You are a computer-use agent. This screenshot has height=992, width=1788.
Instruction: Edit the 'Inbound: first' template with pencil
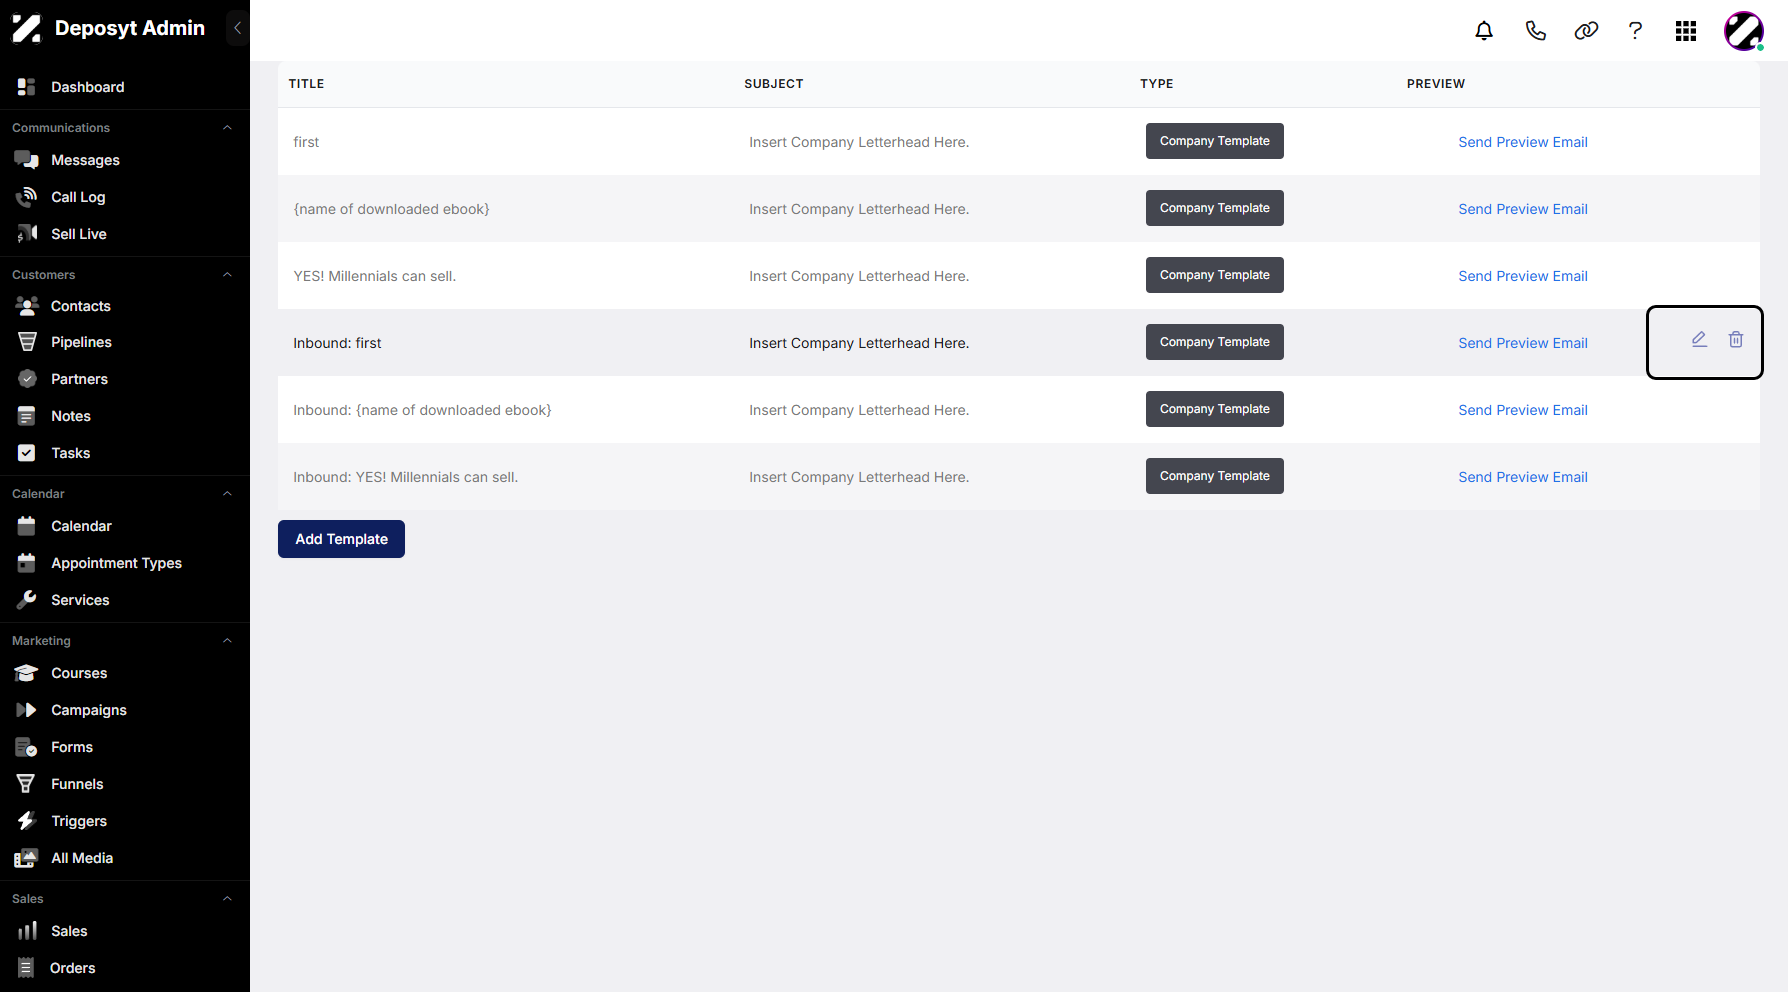tap(1699, 340)
